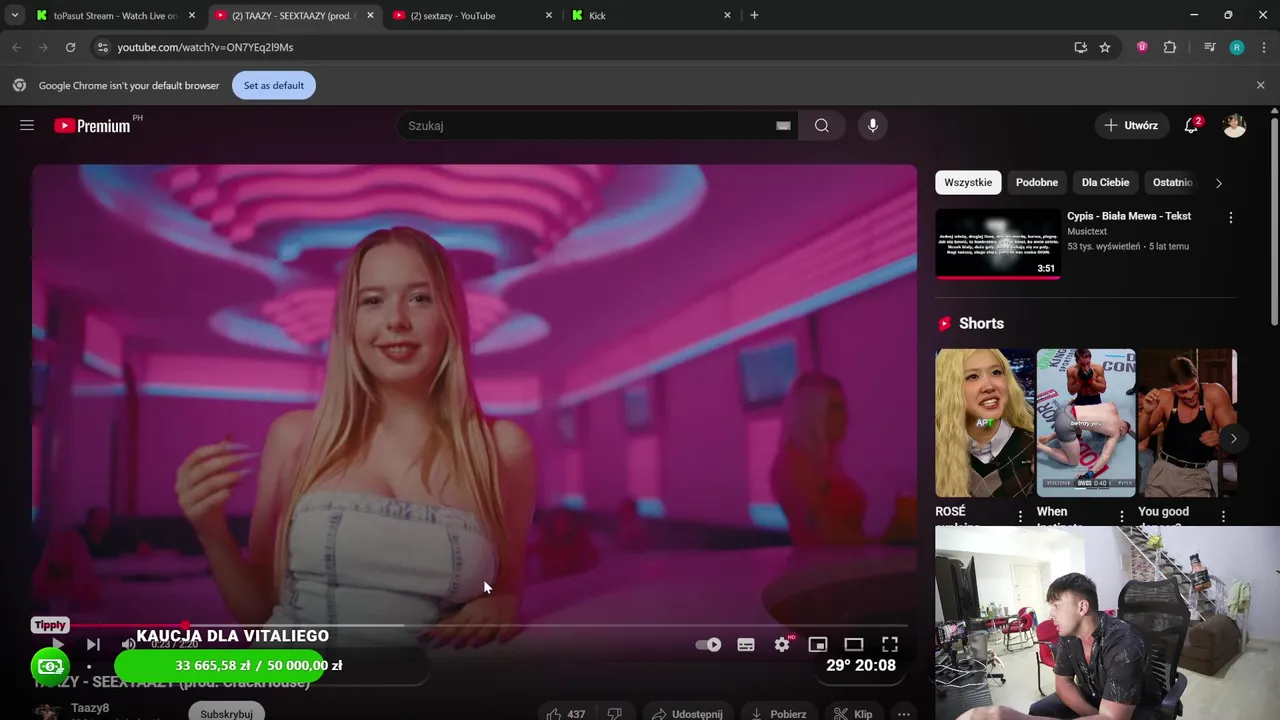The height and width of the screenshot is (720, 1280).
Task: Click the next video button in player
Action: point(93,645)
